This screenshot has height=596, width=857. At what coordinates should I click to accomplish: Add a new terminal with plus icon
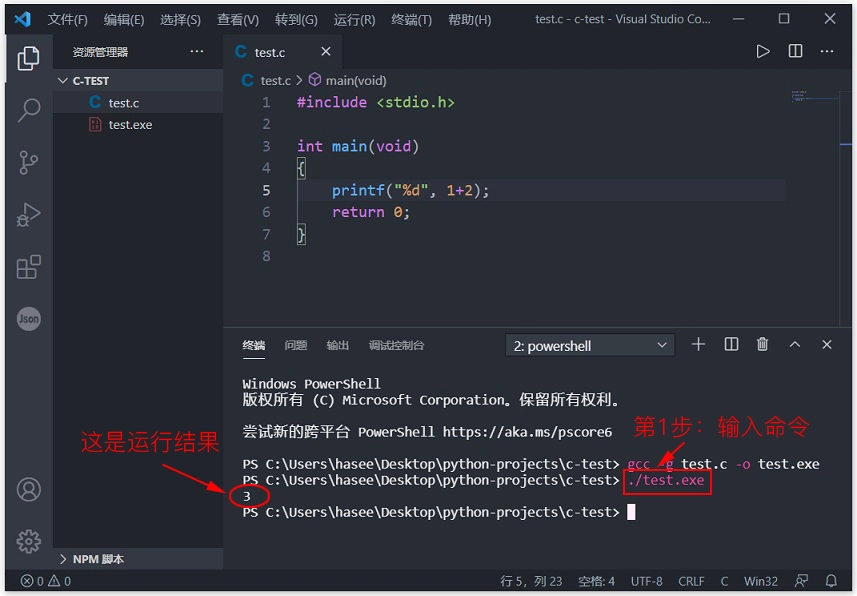pyautogui.click(x=699, y=344)
